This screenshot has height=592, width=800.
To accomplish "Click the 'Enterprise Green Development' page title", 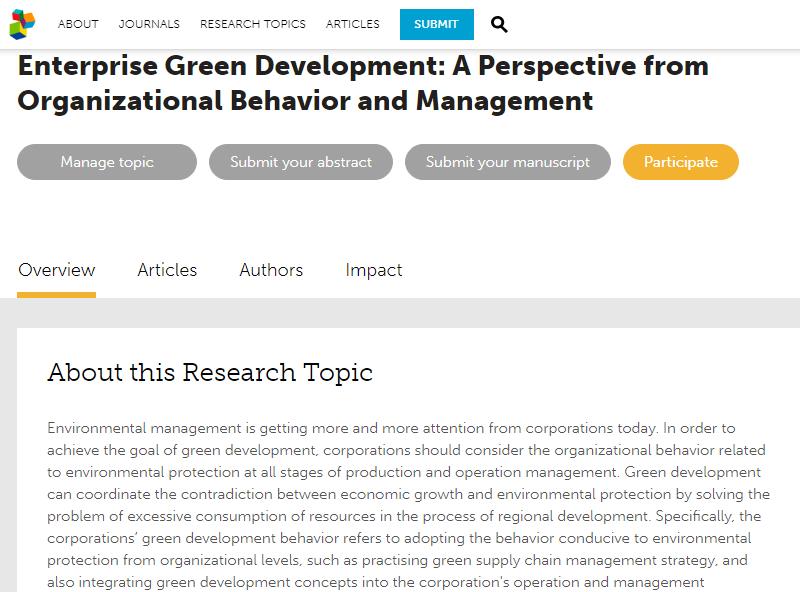I will [363, 83].
